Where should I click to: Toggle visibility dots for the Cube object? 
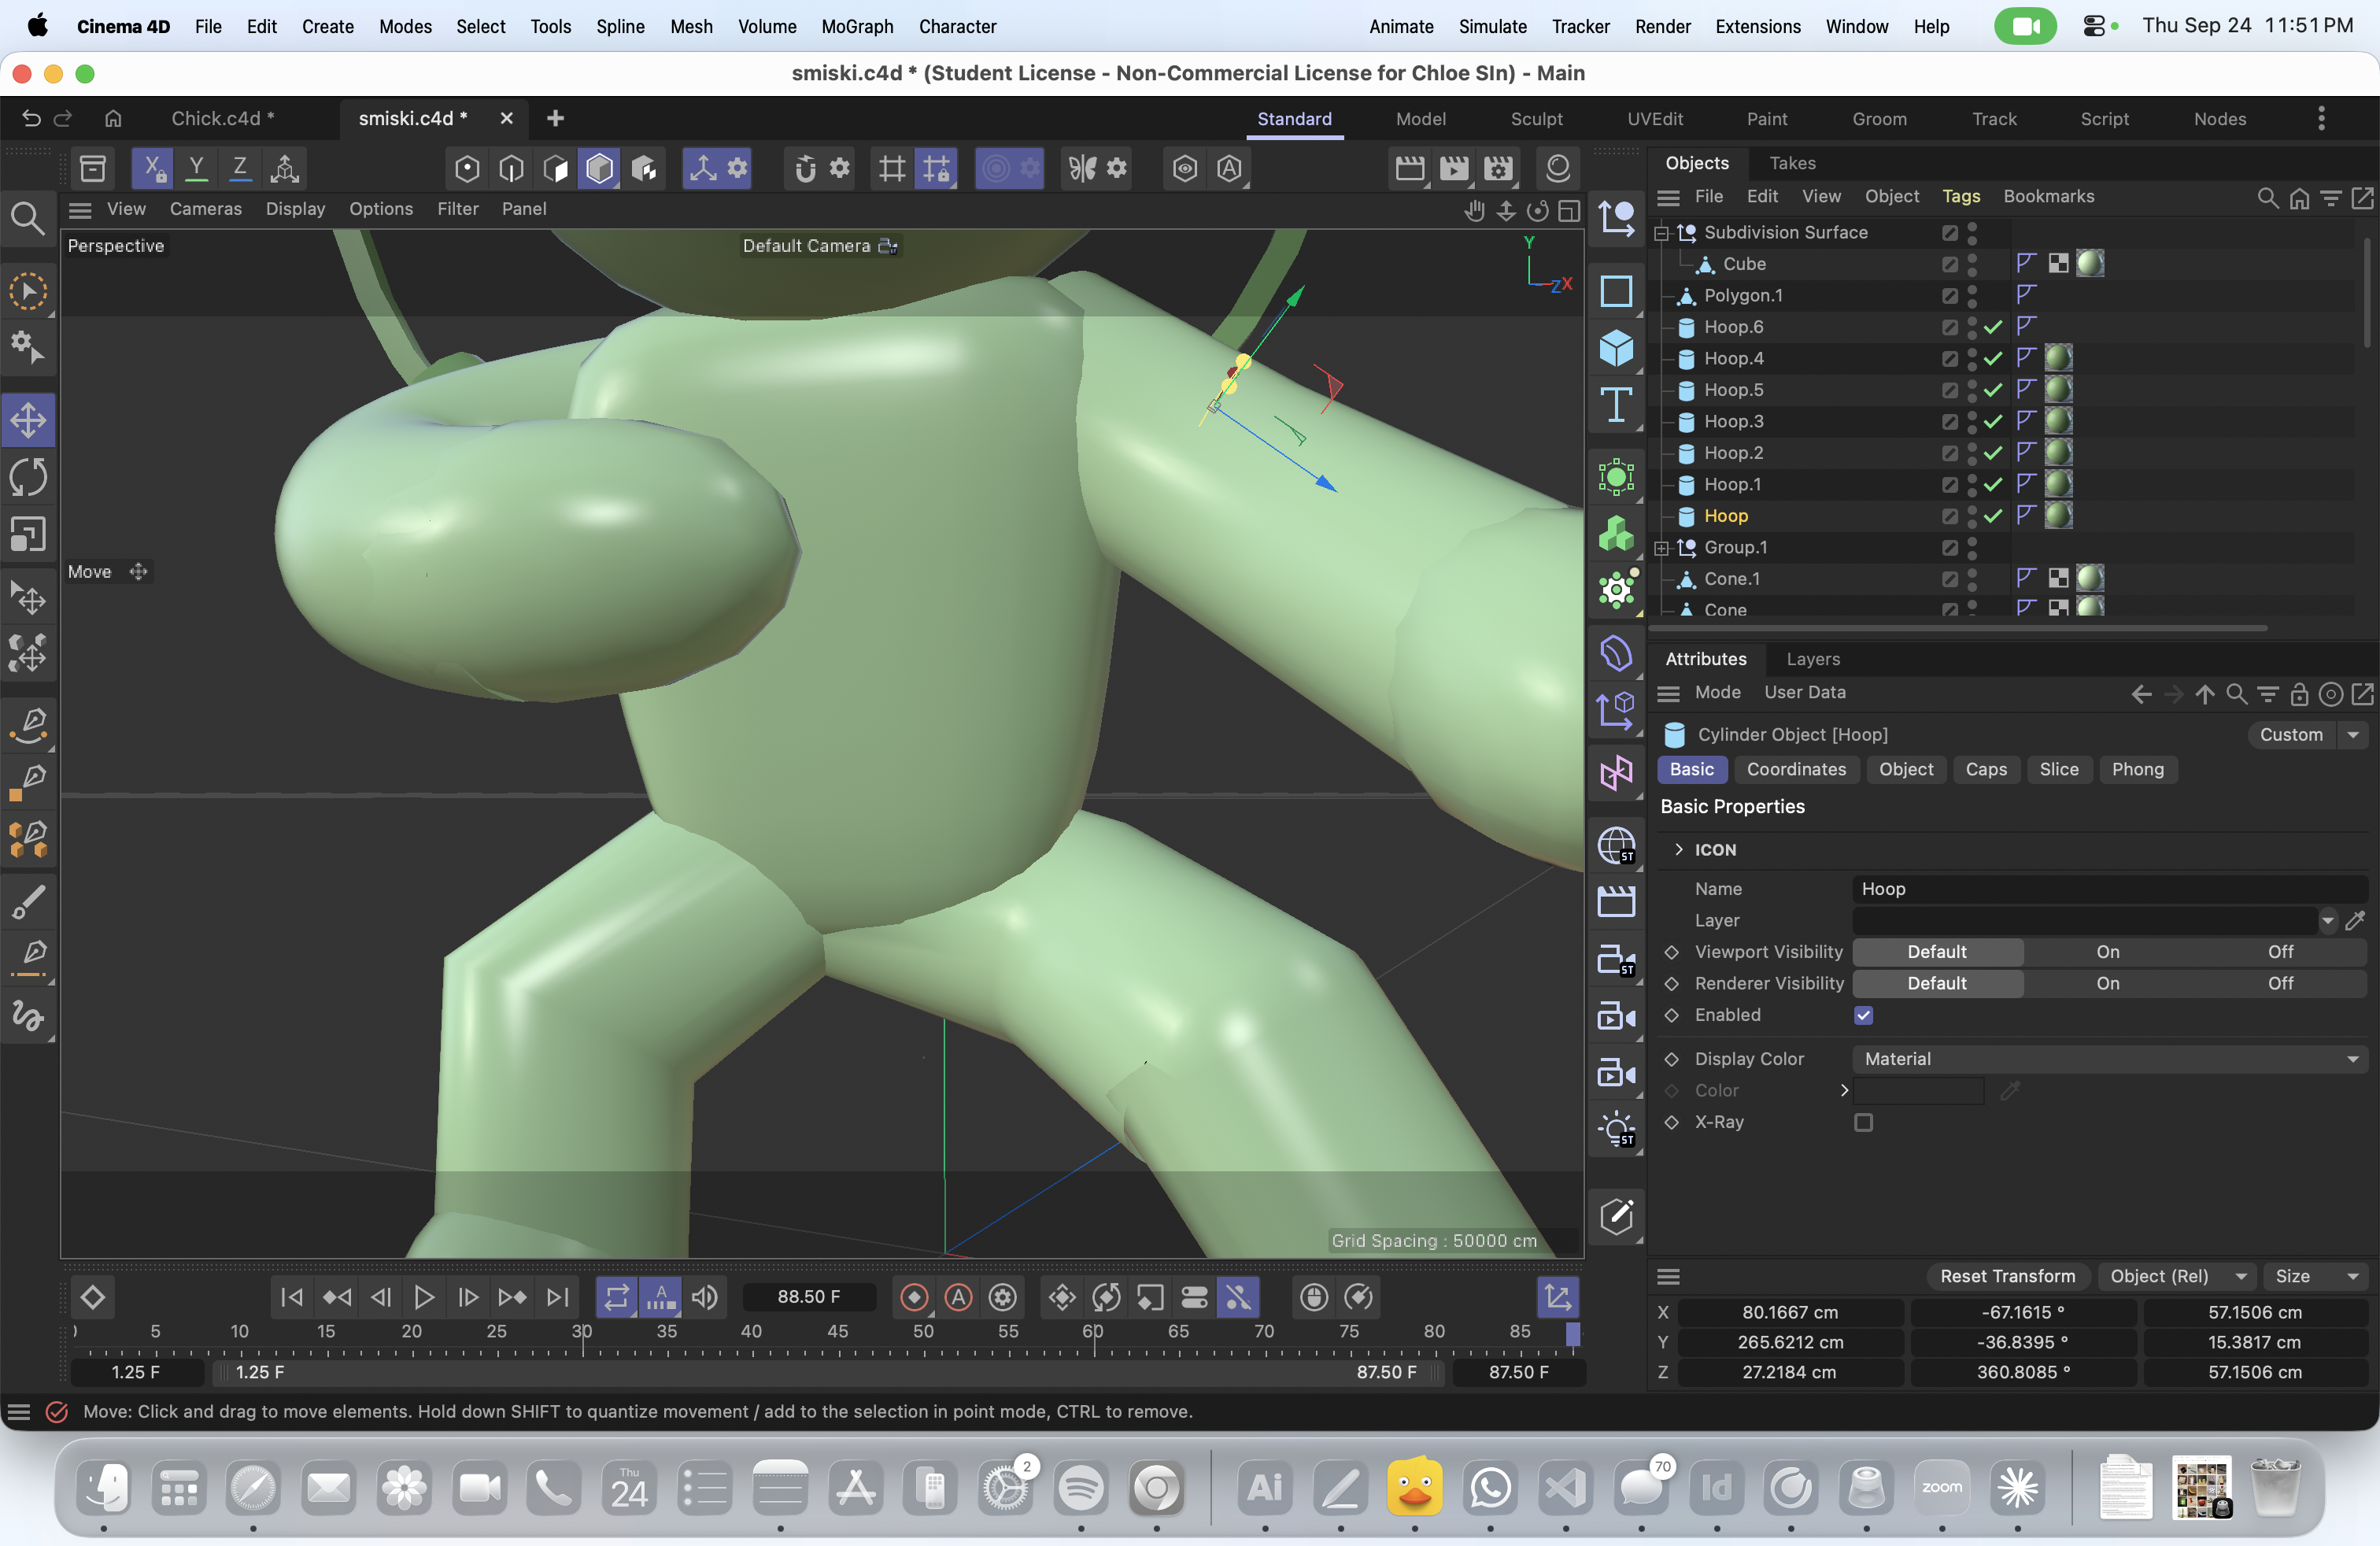point(1972,264)
